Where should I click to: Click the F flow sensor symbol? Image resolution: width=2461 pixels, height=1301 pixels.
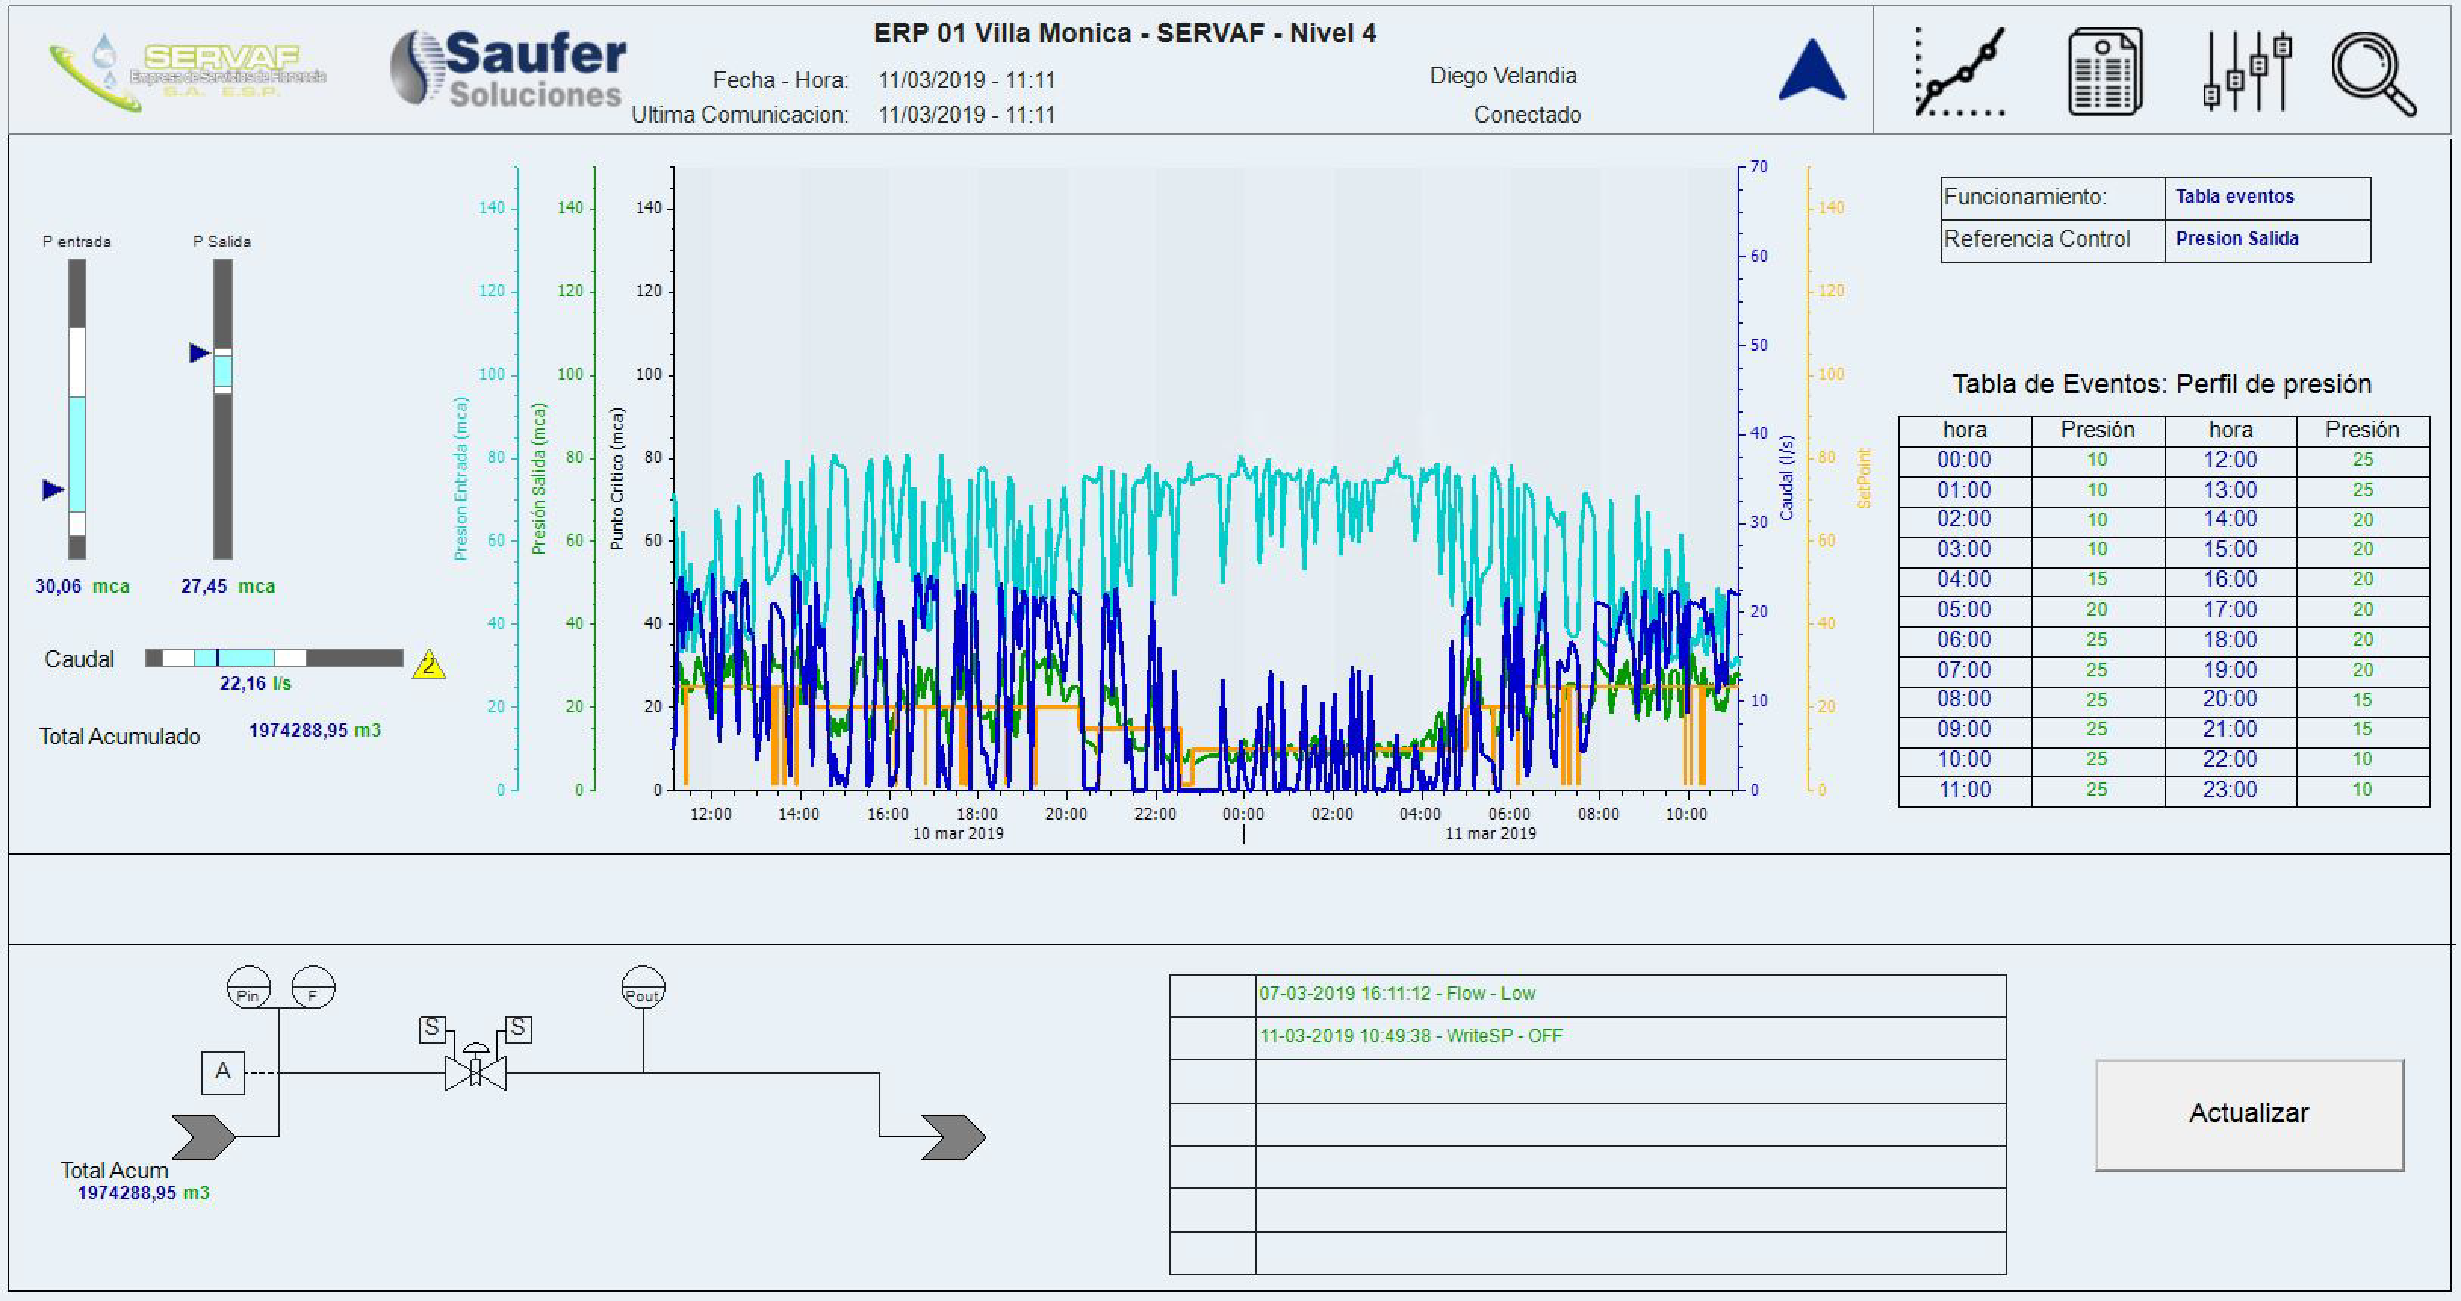tap(313, 988)
